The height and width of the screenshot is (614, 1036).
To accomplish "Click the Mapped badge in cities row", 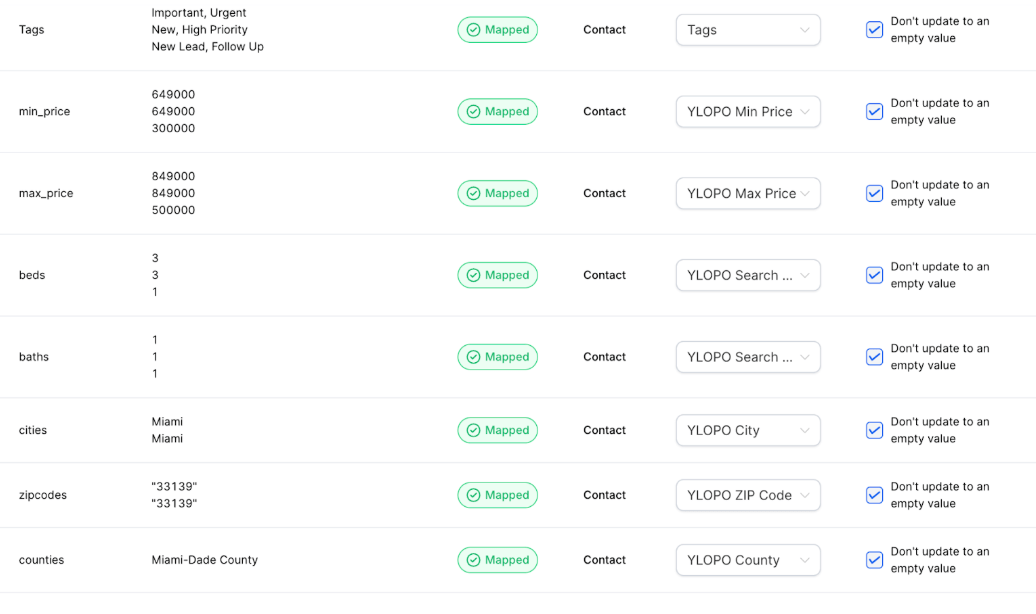I will pyautogui.click(x=497, y=430).
